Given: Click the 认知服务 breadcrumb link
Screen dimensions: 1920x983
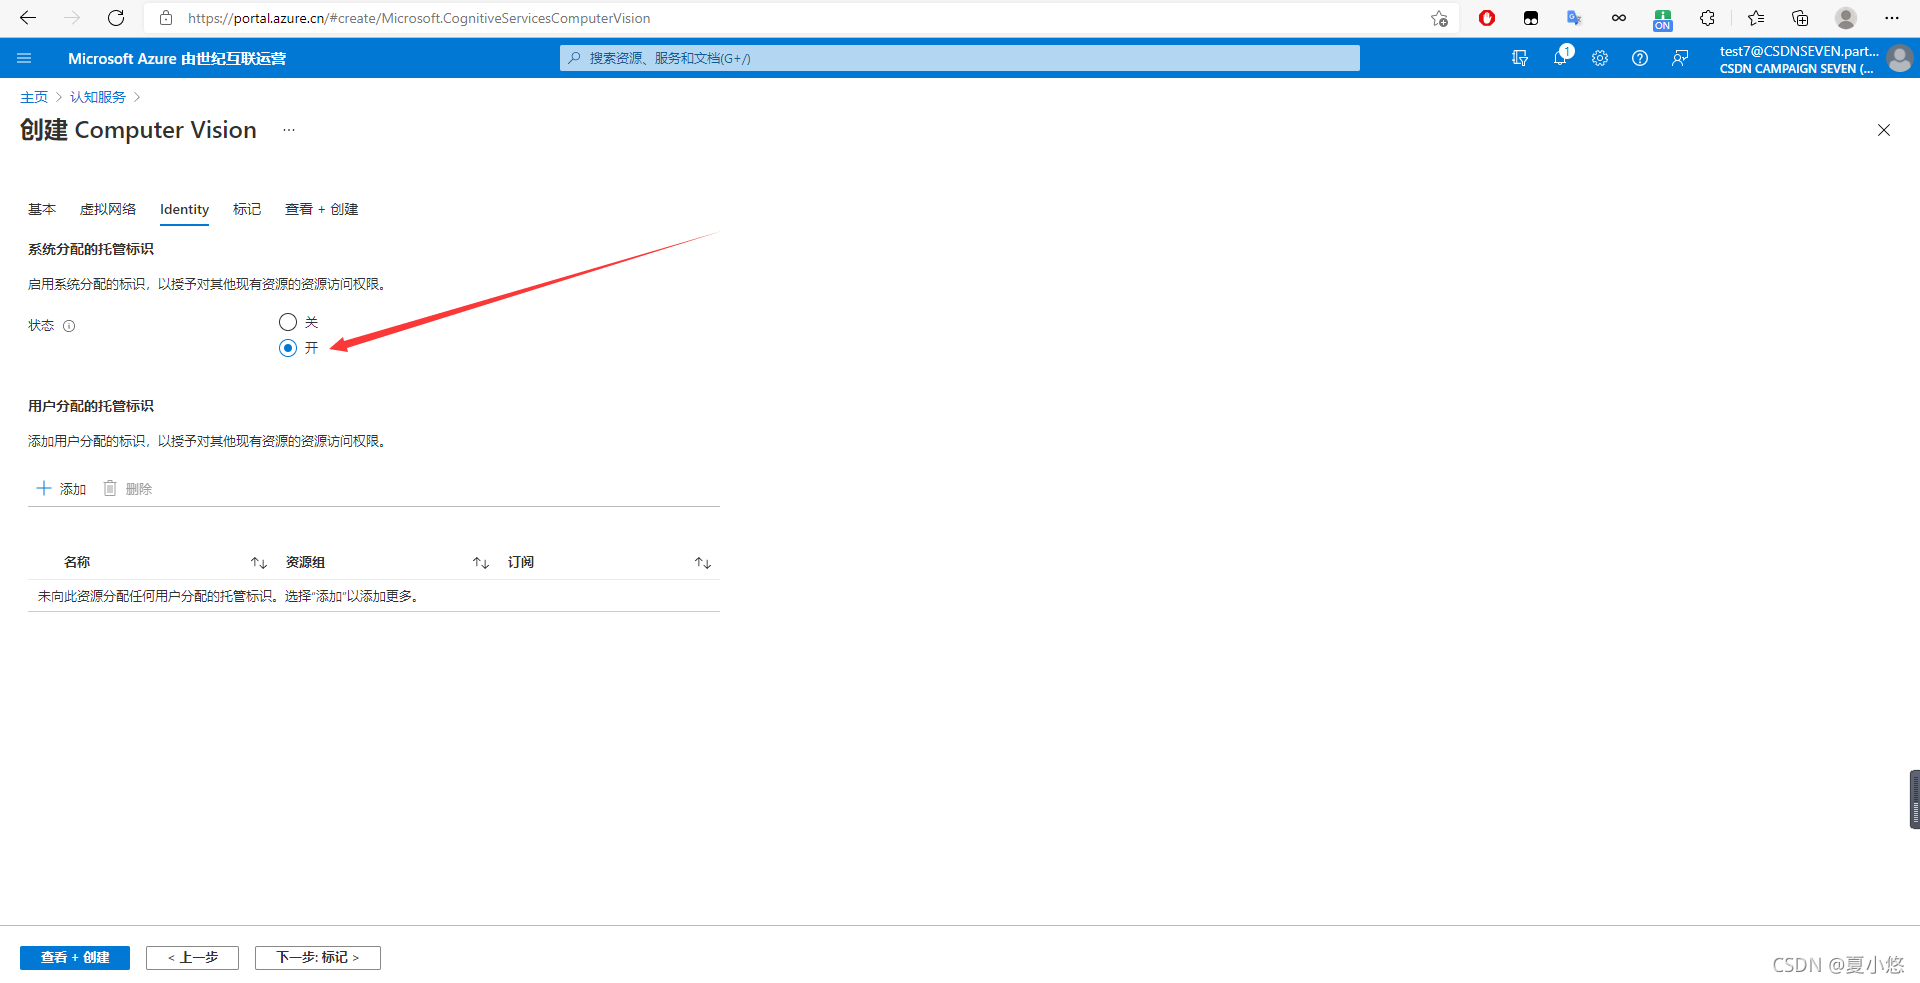Looking at the screenshot, I should (98, 97).
